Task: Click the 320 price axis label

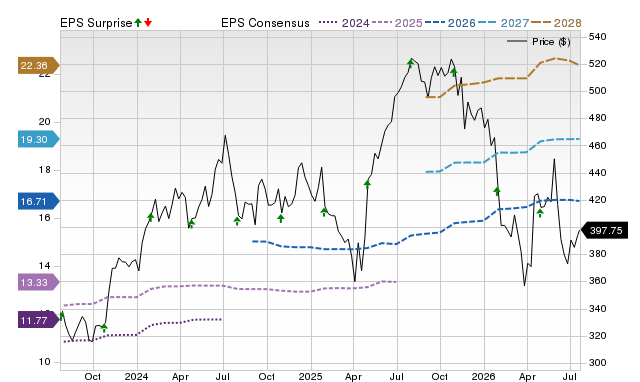Action: point(597,335)
